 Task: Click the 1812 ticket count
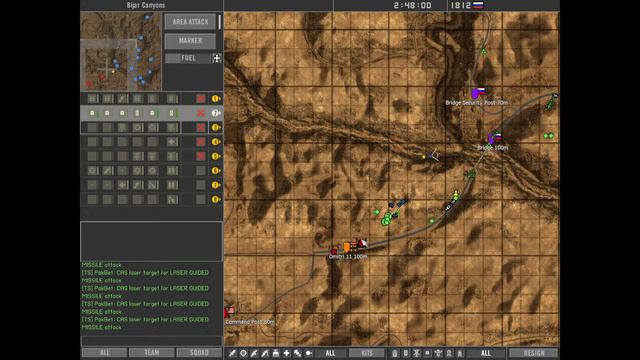tap(461, 5)
